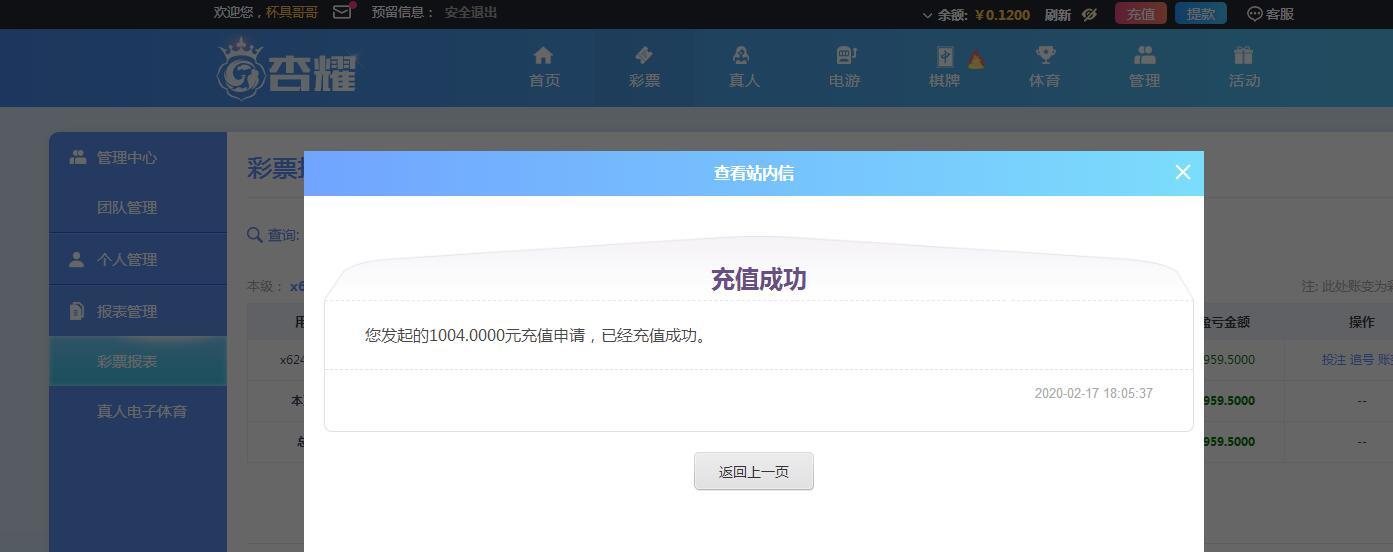Click the 追号 link in the table row
Viewport: 1393px width, 552px height.
(1362, 360)
